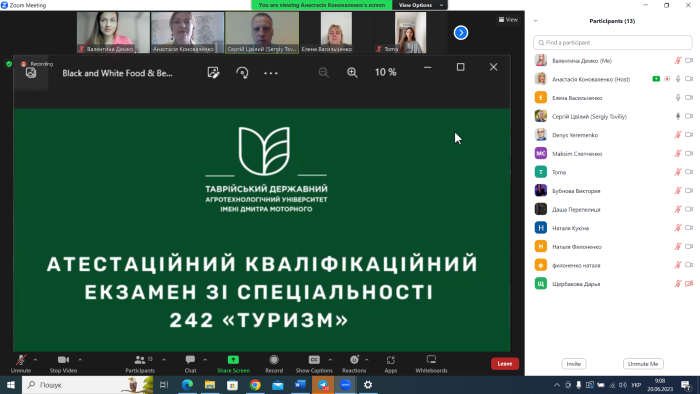Click microphone icon for Сергій Цвілий

point(678,116)
